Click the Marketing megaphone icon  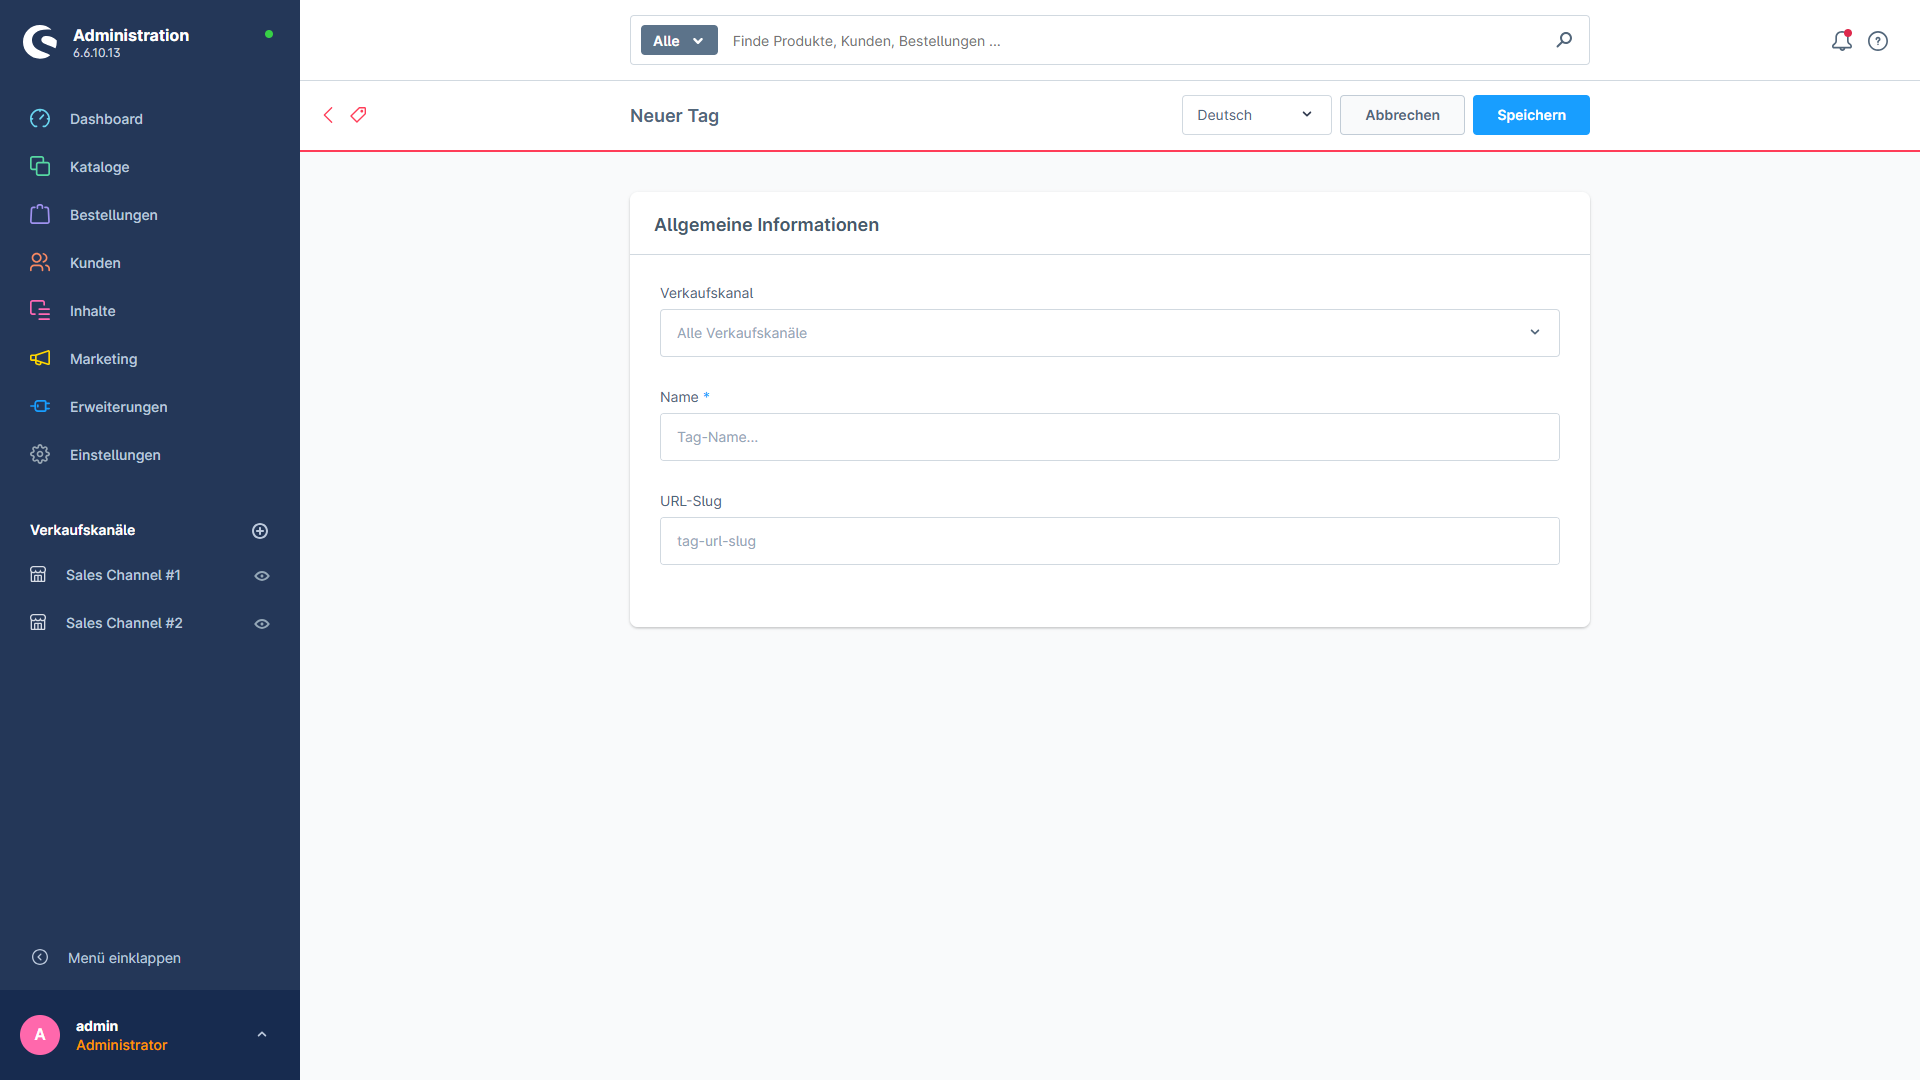40,359
